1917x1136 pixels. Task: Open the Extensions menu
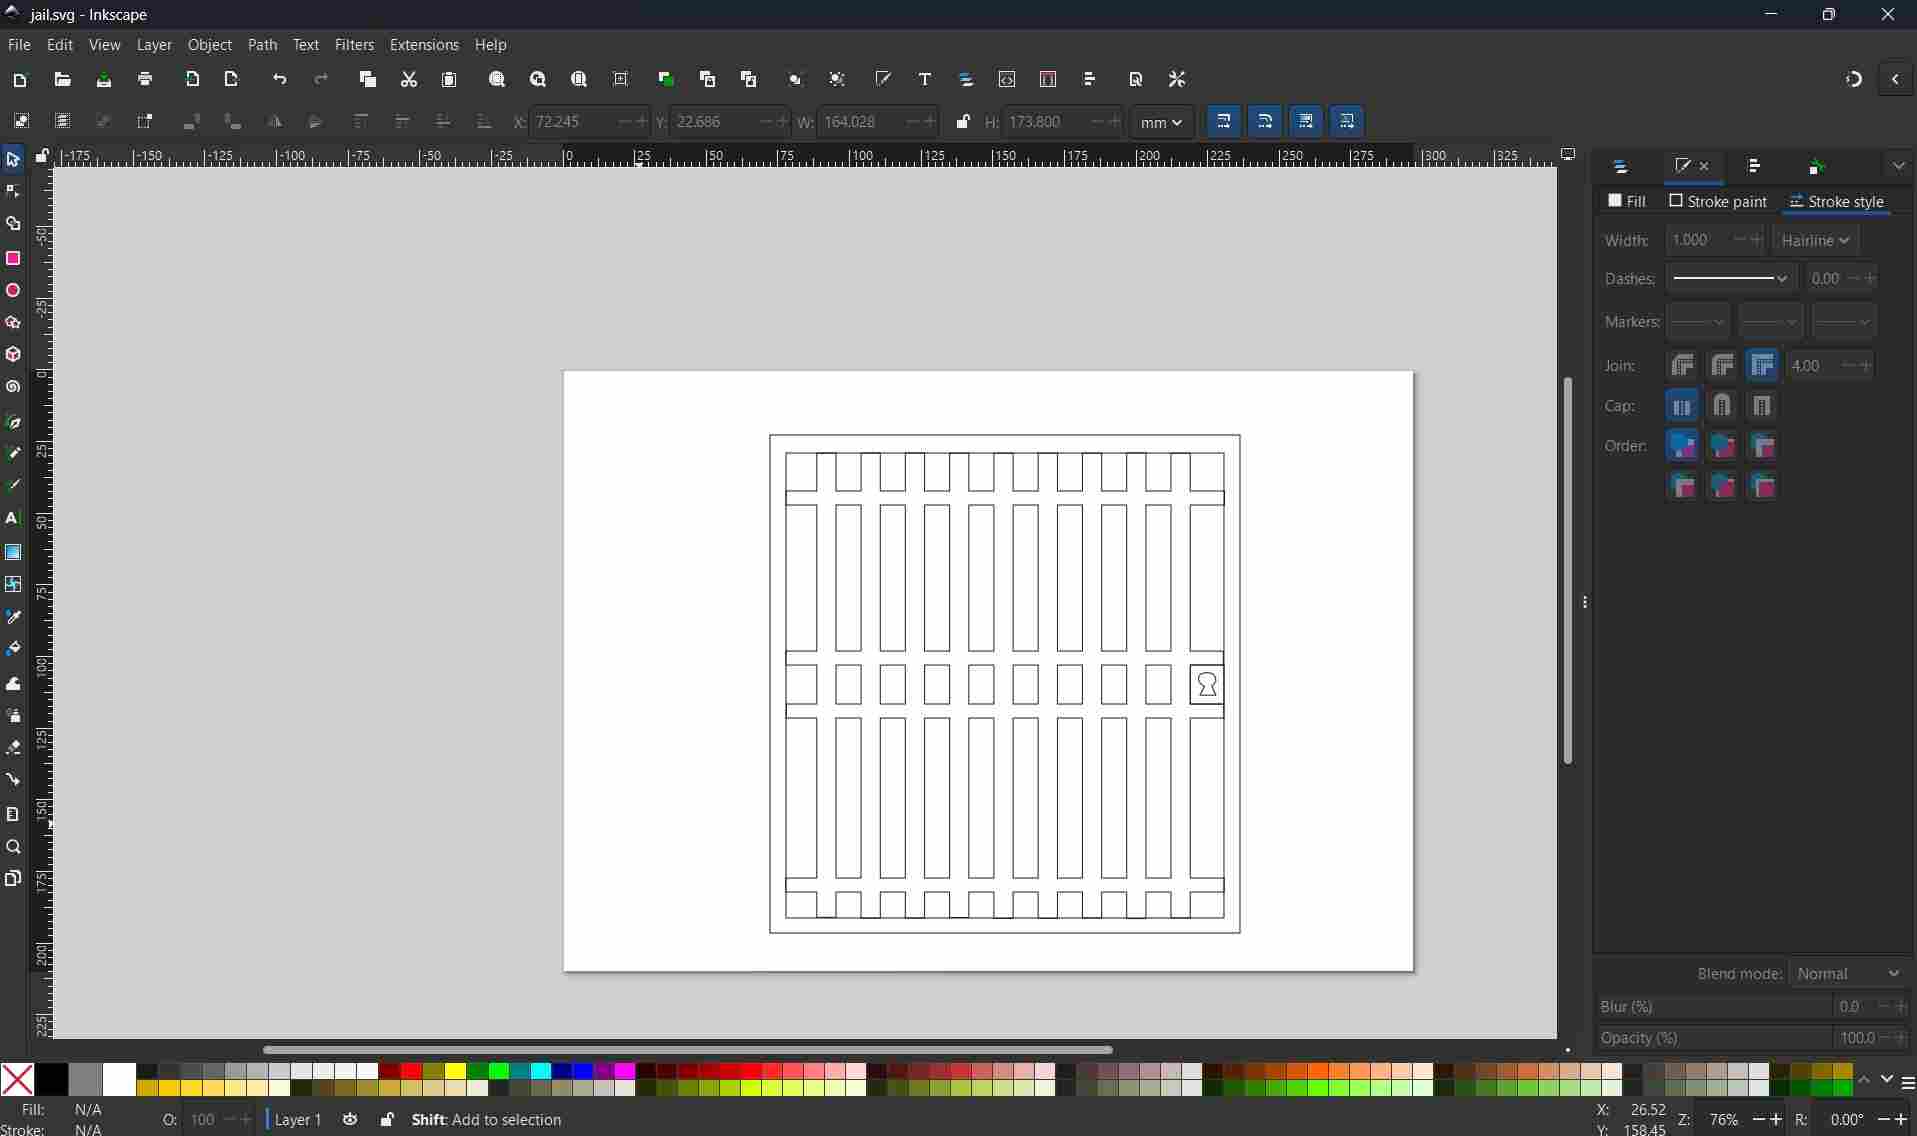424,45
